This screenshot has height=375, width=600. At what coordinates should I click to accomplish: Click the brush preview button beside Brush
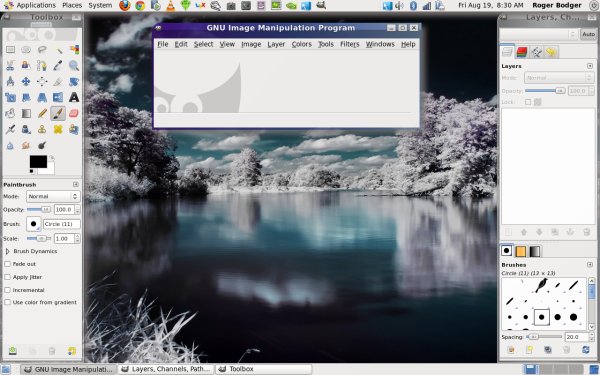pyautogui.click(x=33, y=224)
